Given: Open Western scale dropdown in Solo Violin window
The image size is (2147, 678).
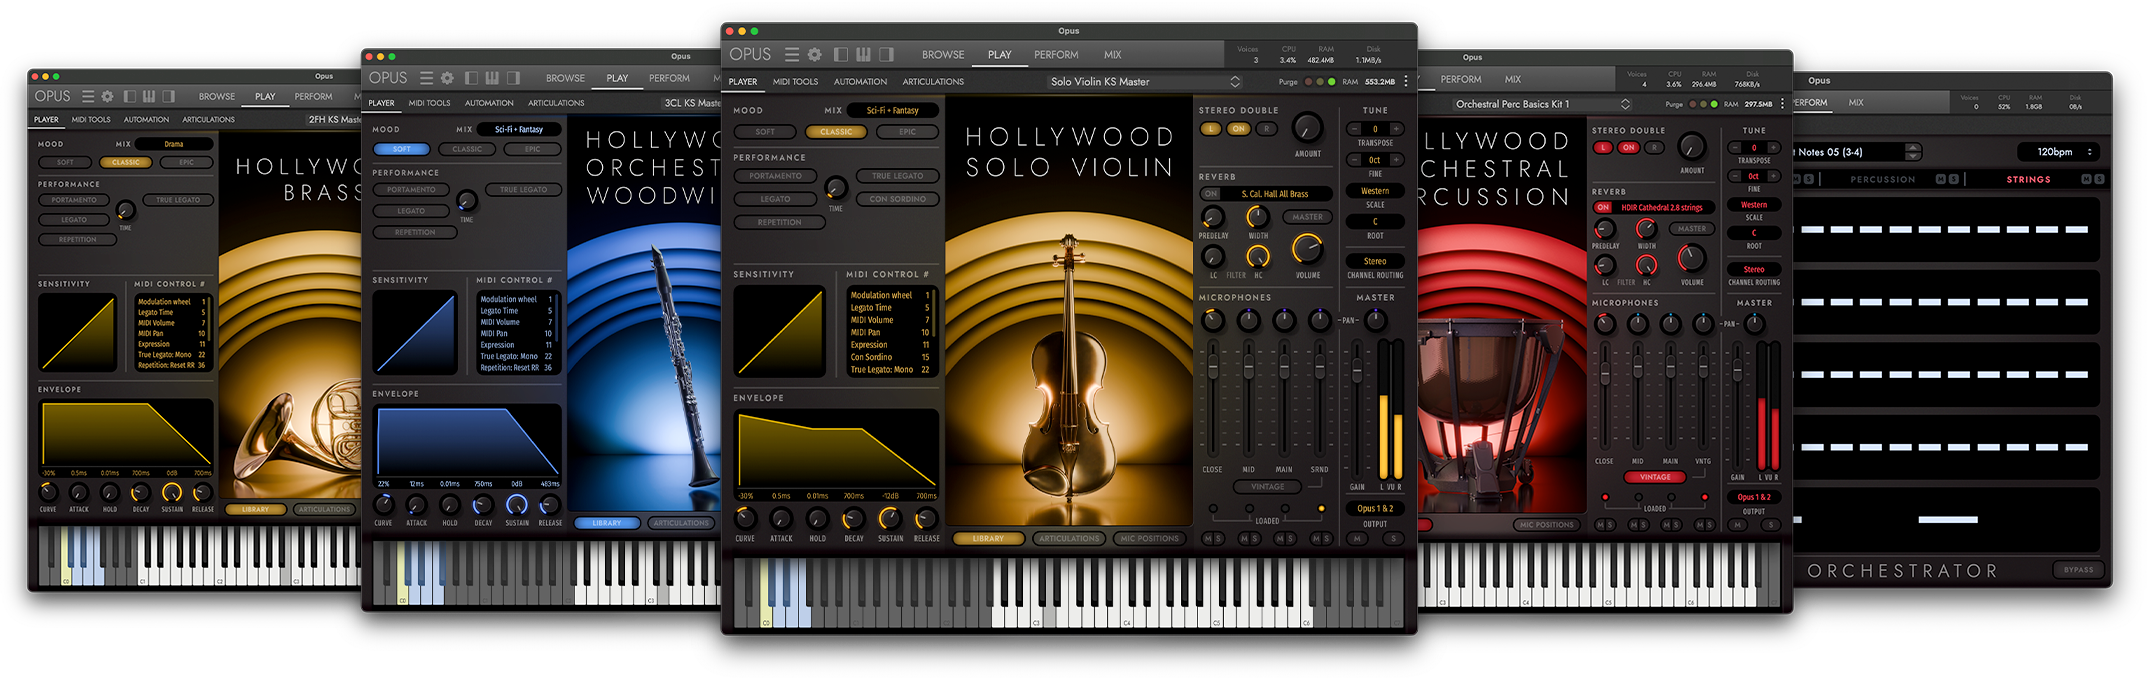Looking at the screenshot, I should pyautogui.click(x=1375, y=191).
